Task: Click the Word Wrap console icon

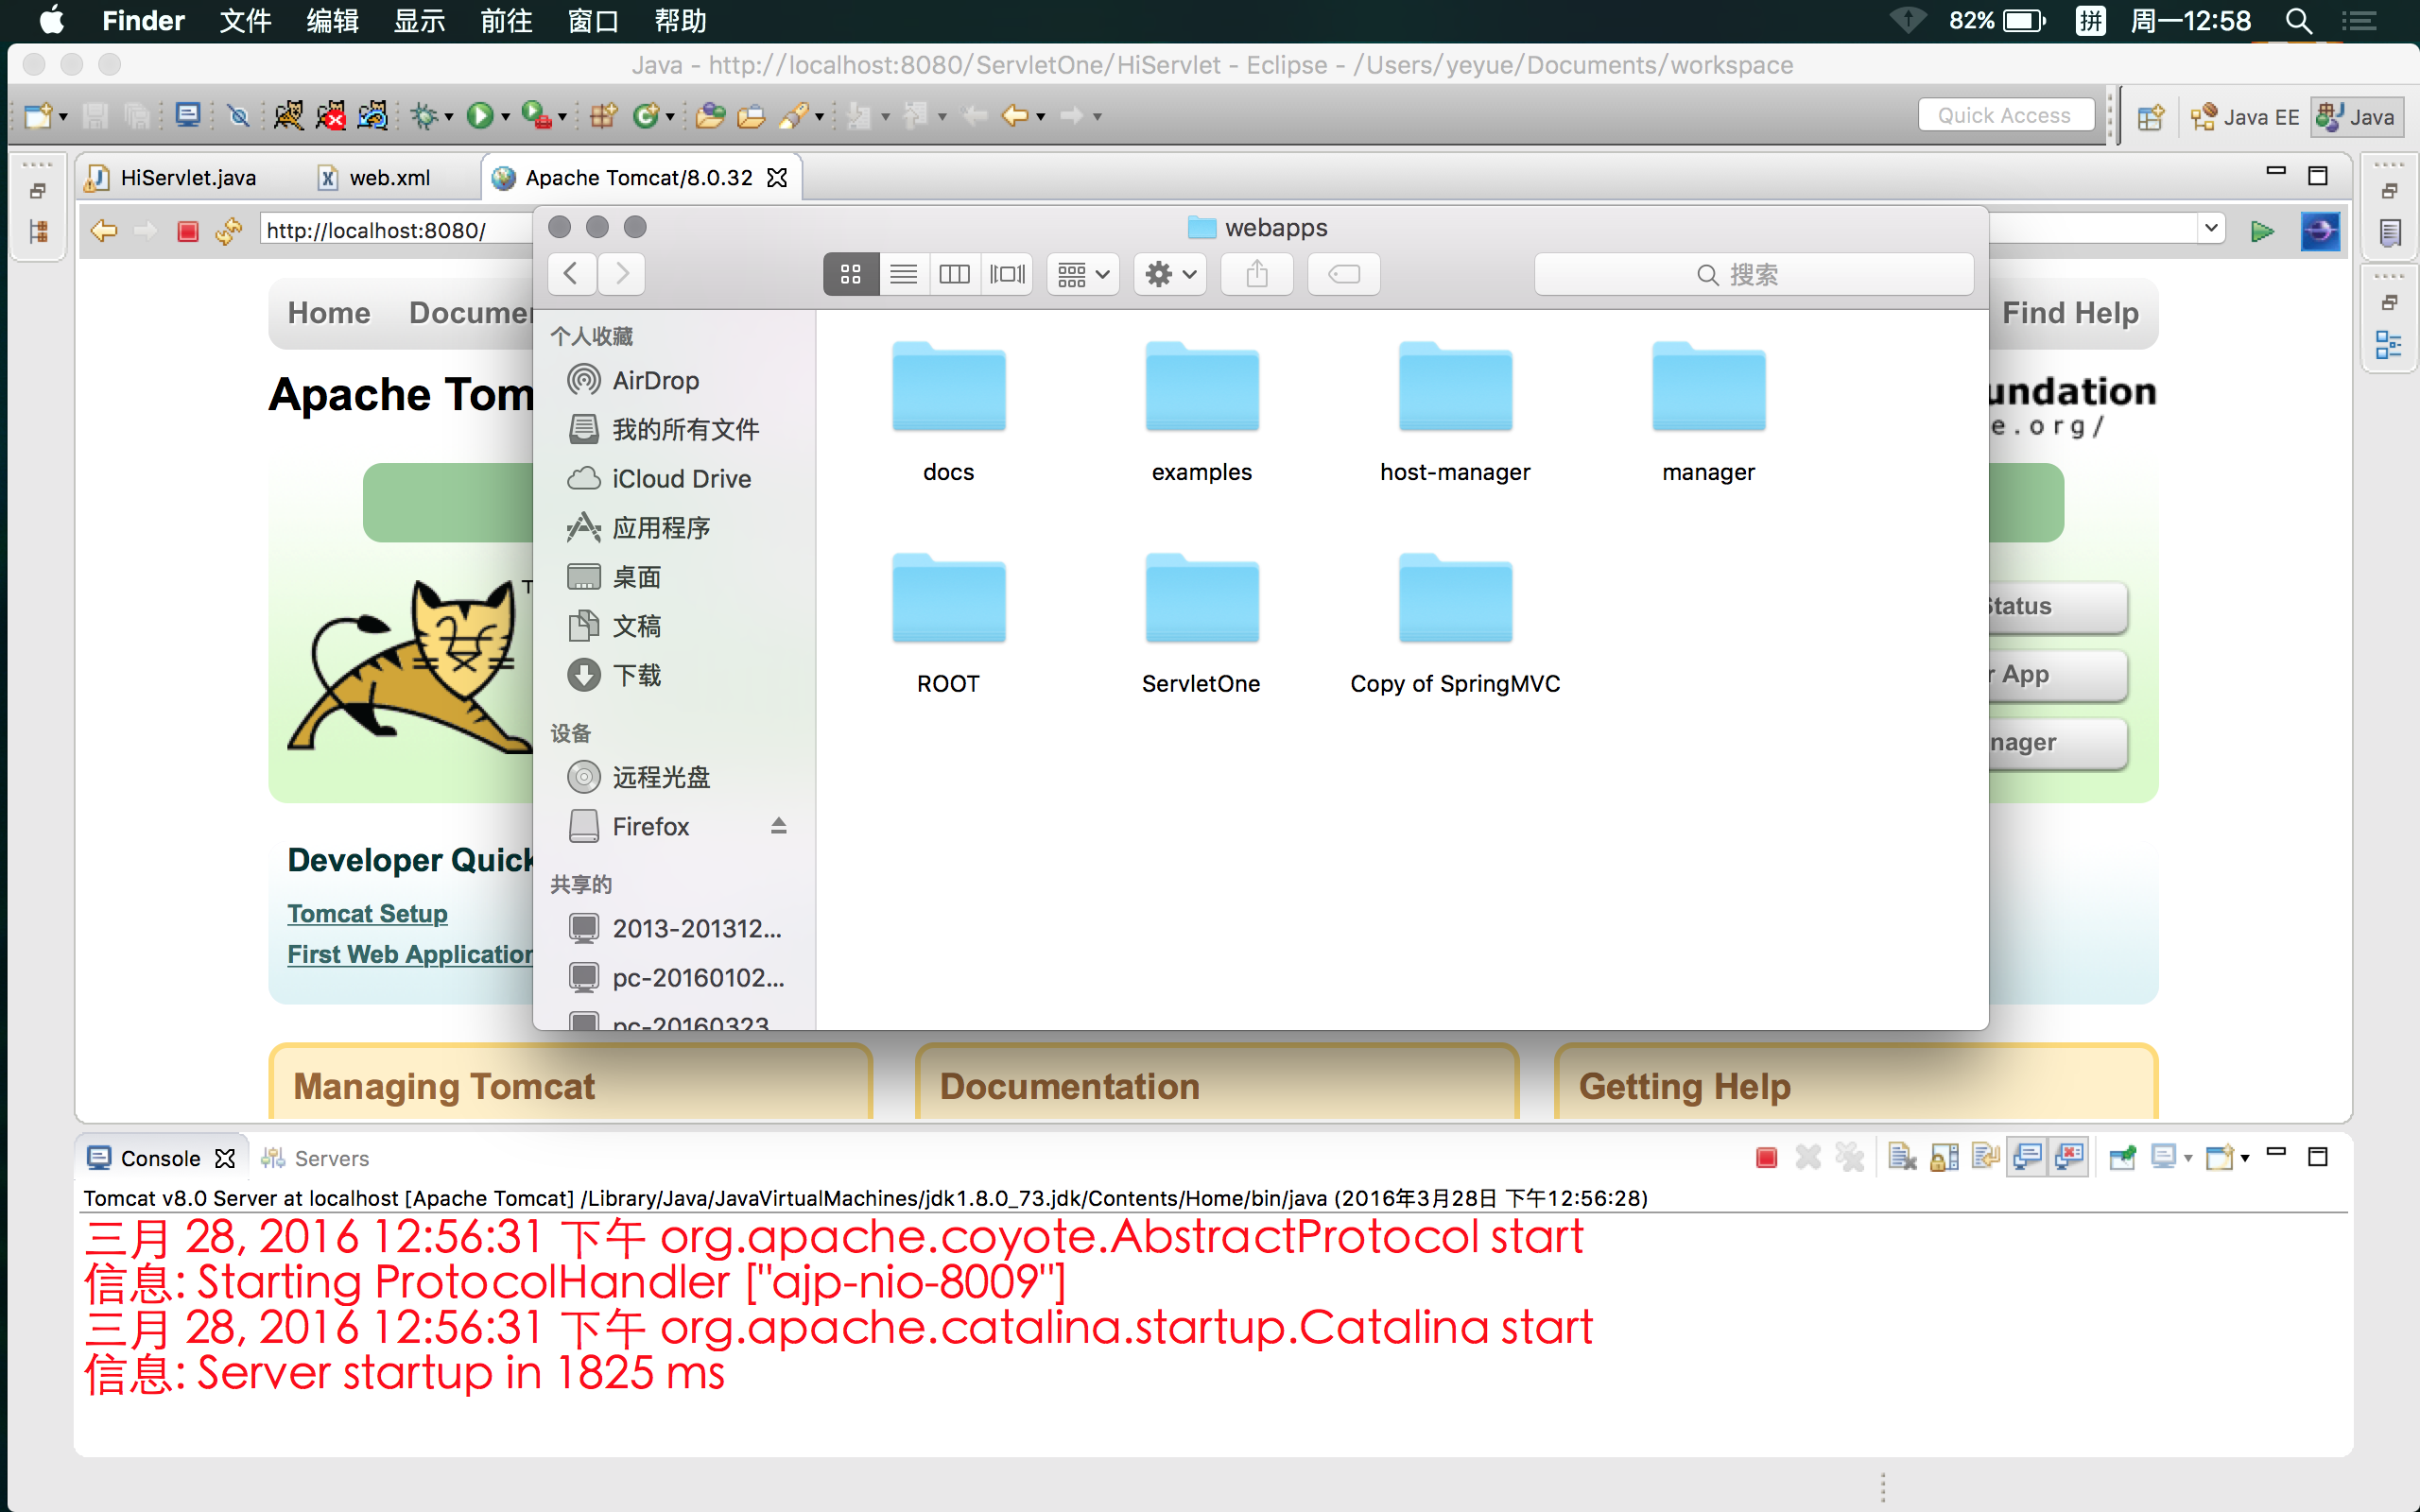Action: click(1985, 1158)
